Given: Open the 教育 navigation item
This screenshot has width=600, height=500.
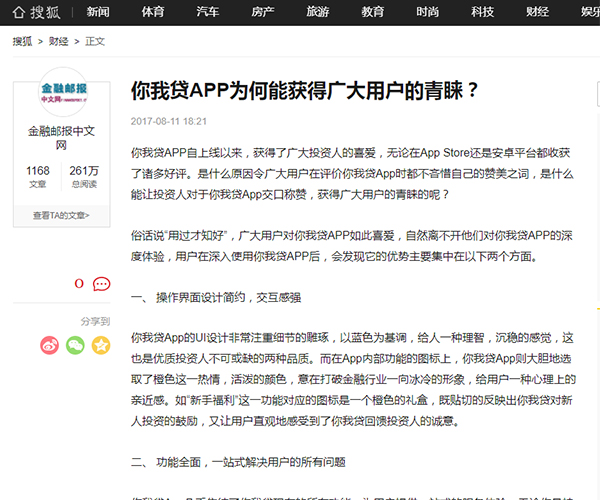Looking at the screenshot, I should (x=373, y=12).
